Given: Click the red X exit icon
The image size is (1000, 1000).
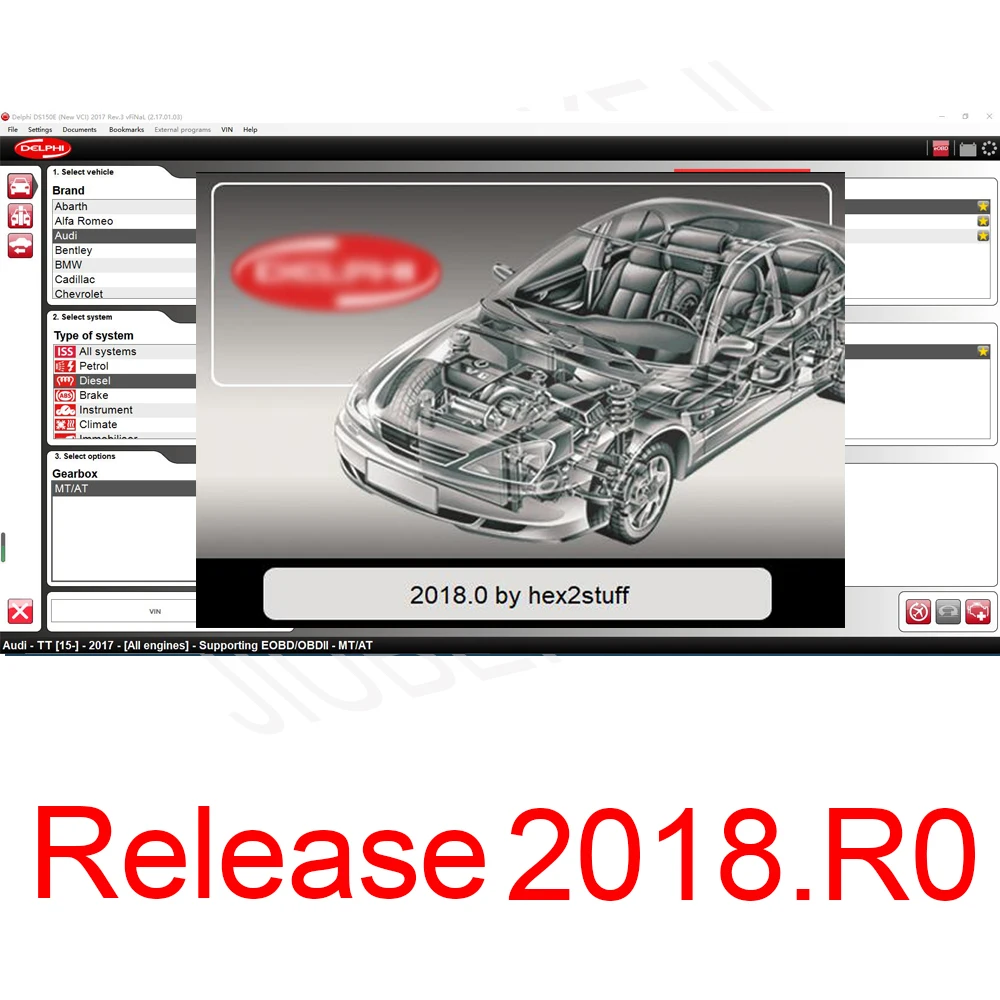Looking at the screenshot, I should (20, 611).
